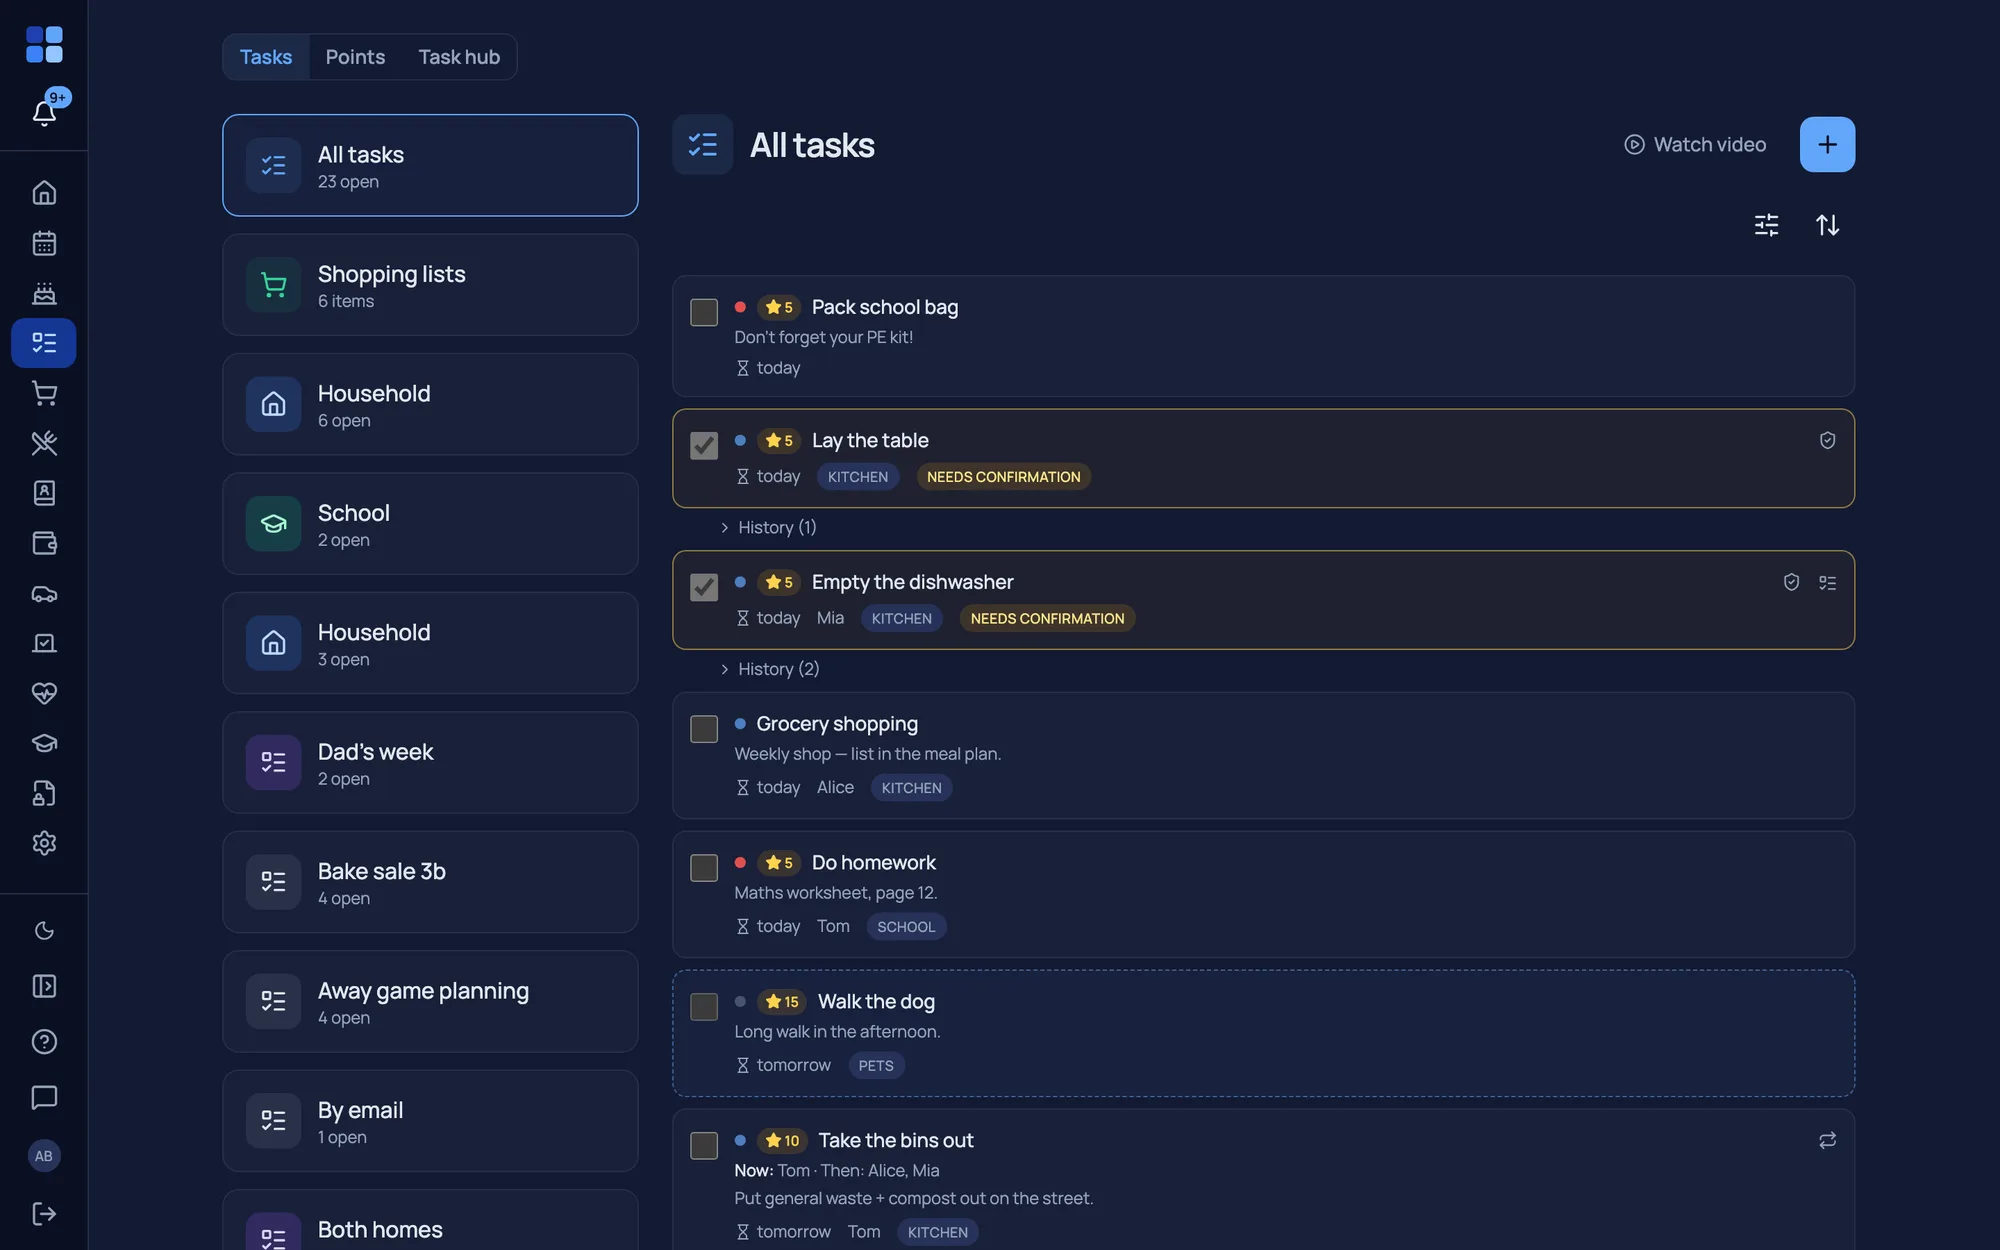Open the heart health icon in sidebar
This screenshot has height=1250, width=2000.
(x=44, y=693)
